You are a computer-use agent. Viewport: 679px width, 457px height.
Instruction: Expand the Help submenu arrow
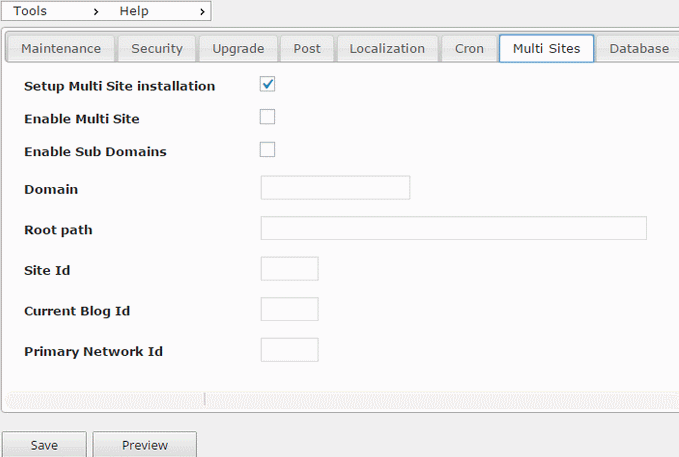coord(202,12)
